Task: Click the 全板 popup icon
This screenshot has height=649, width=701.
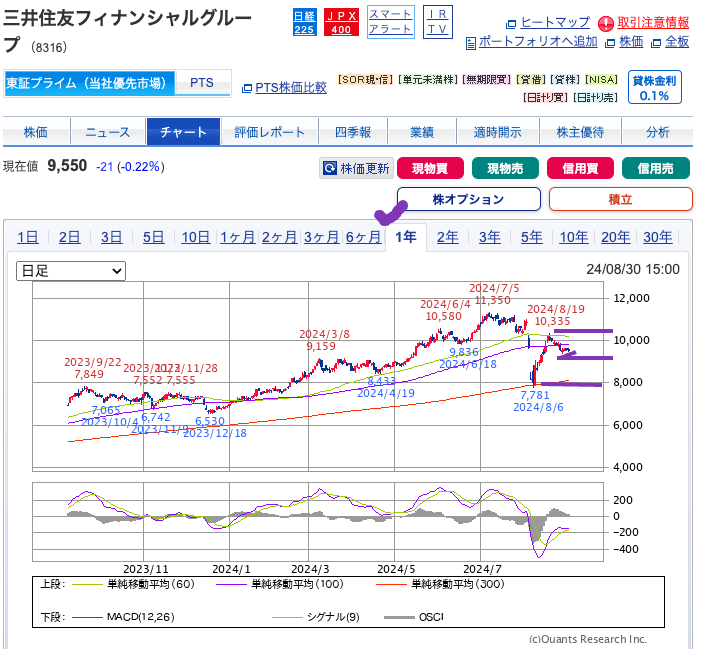Action: [656, 43]
